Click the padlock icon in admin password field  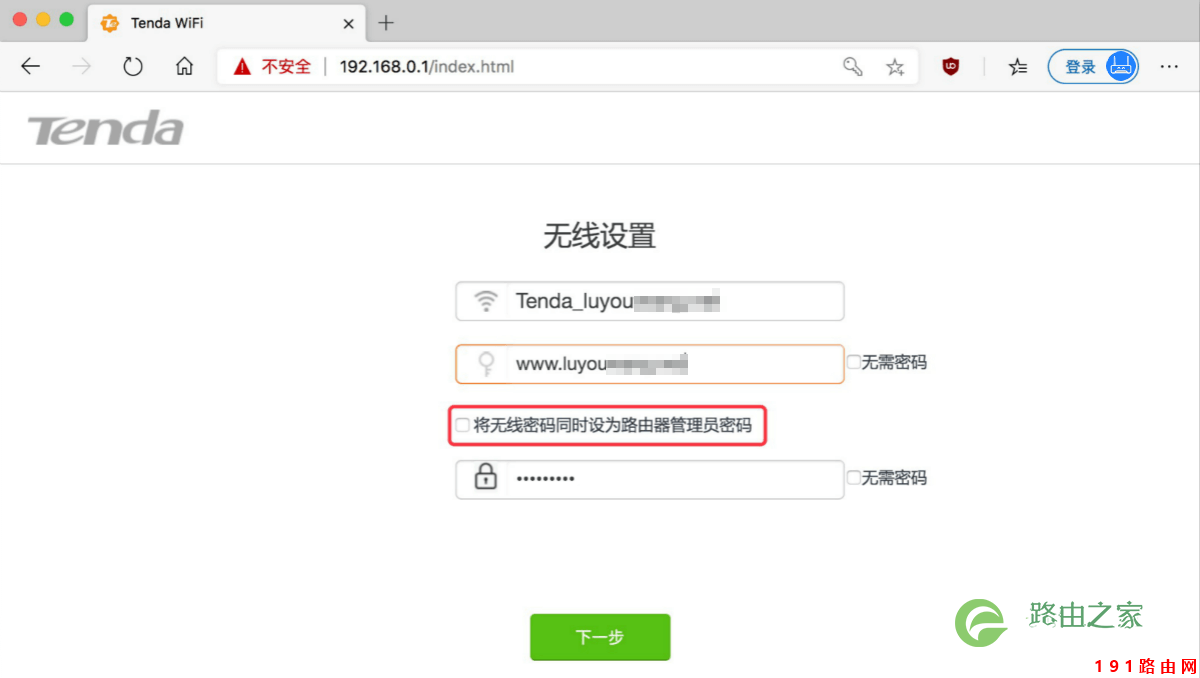click(486, 478)
